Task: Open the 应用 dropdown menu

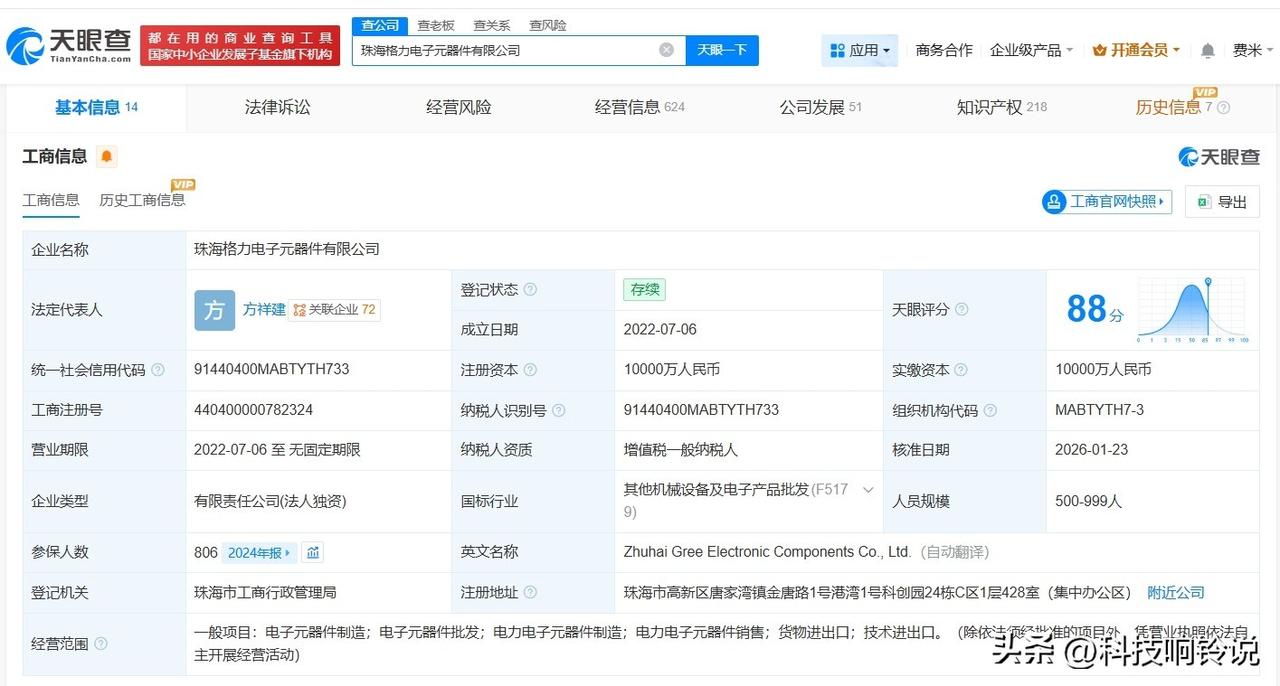Action: coord(859,50)
